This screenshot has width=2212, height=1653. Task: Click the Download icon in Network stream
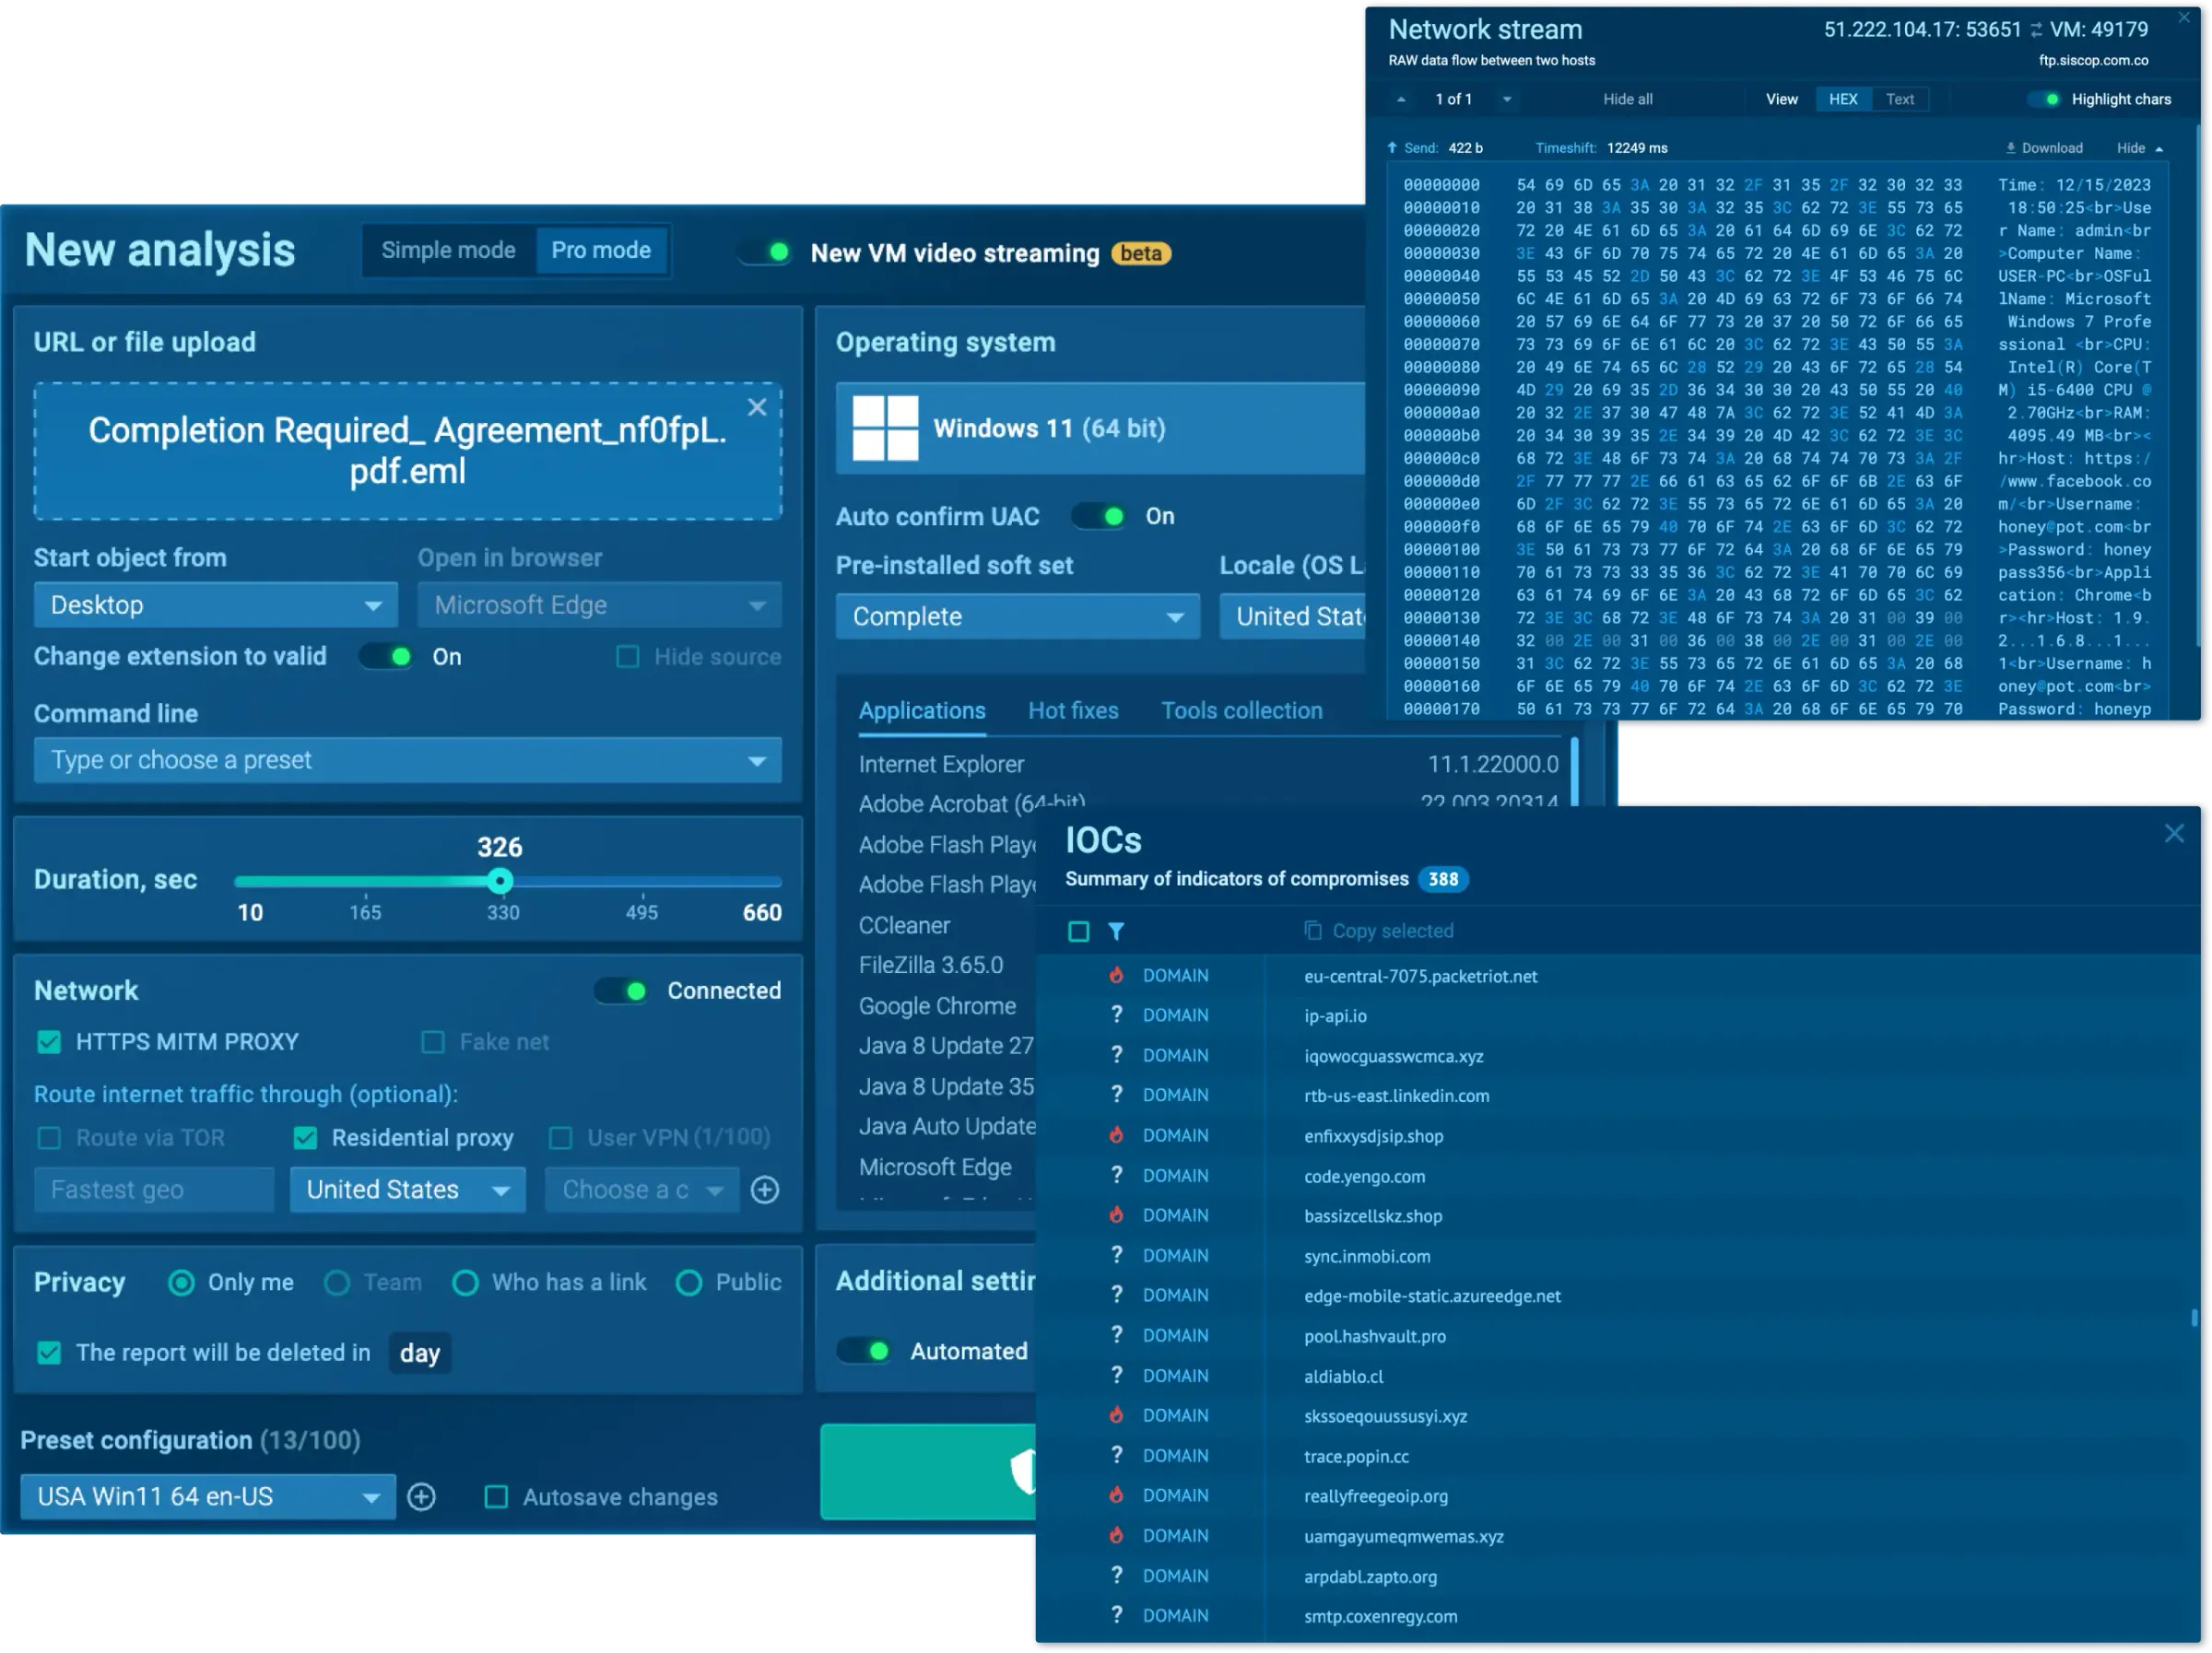2010,148
